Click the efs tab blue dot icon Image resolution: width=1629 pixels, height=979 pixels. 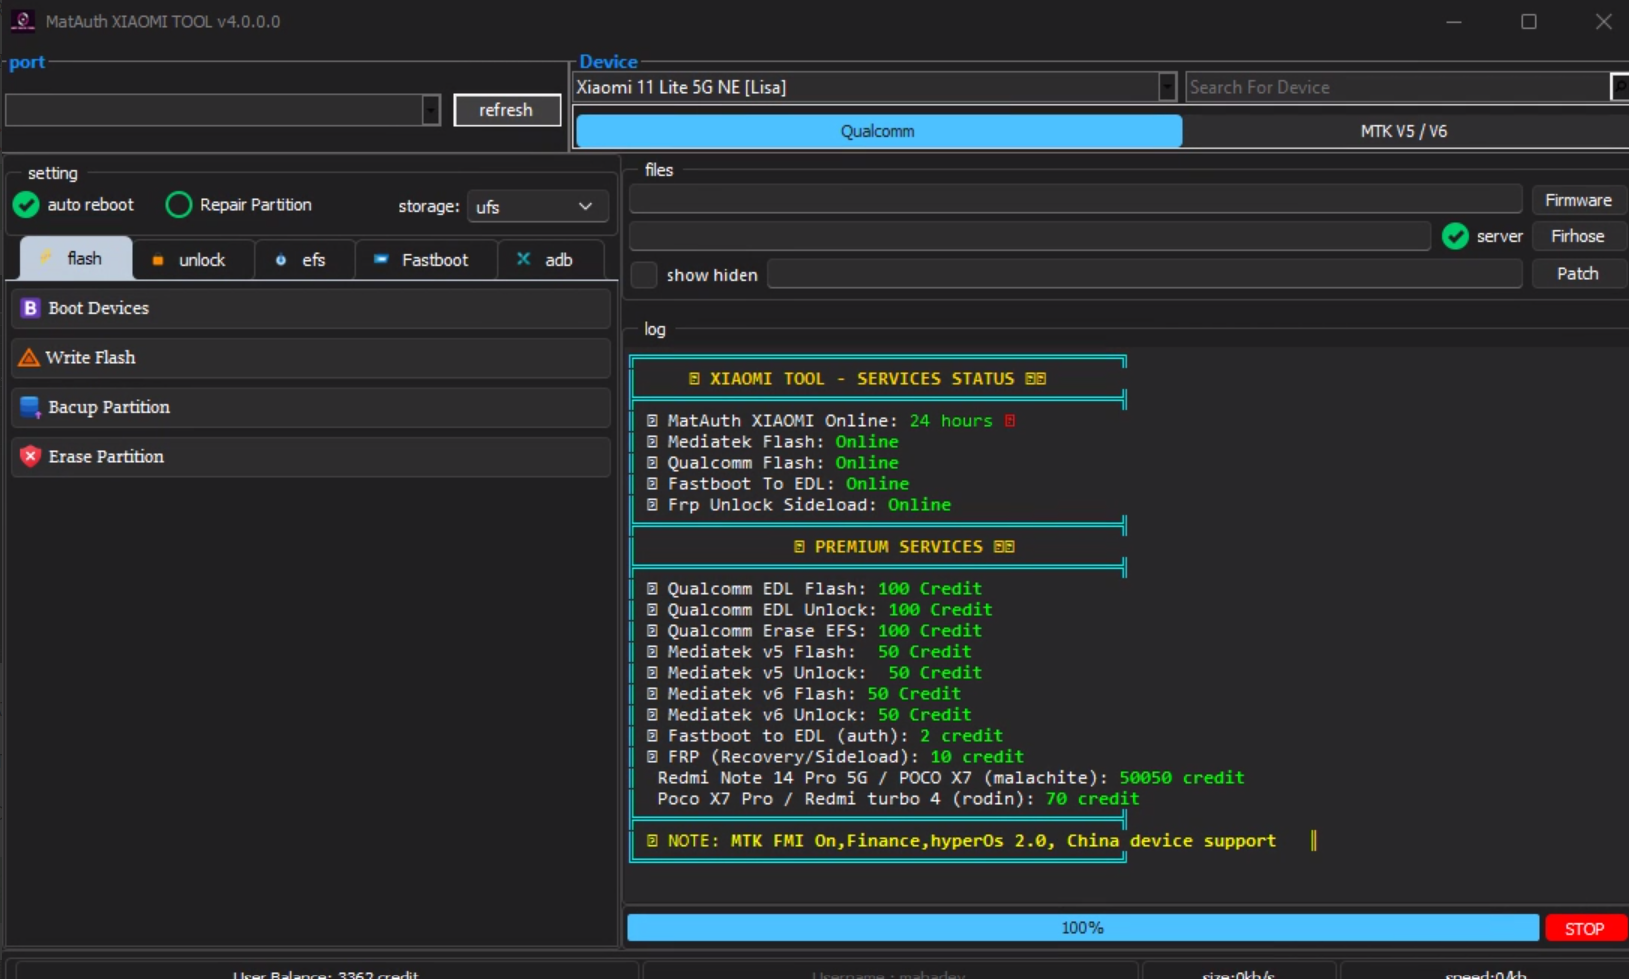(x=281, y=260)
